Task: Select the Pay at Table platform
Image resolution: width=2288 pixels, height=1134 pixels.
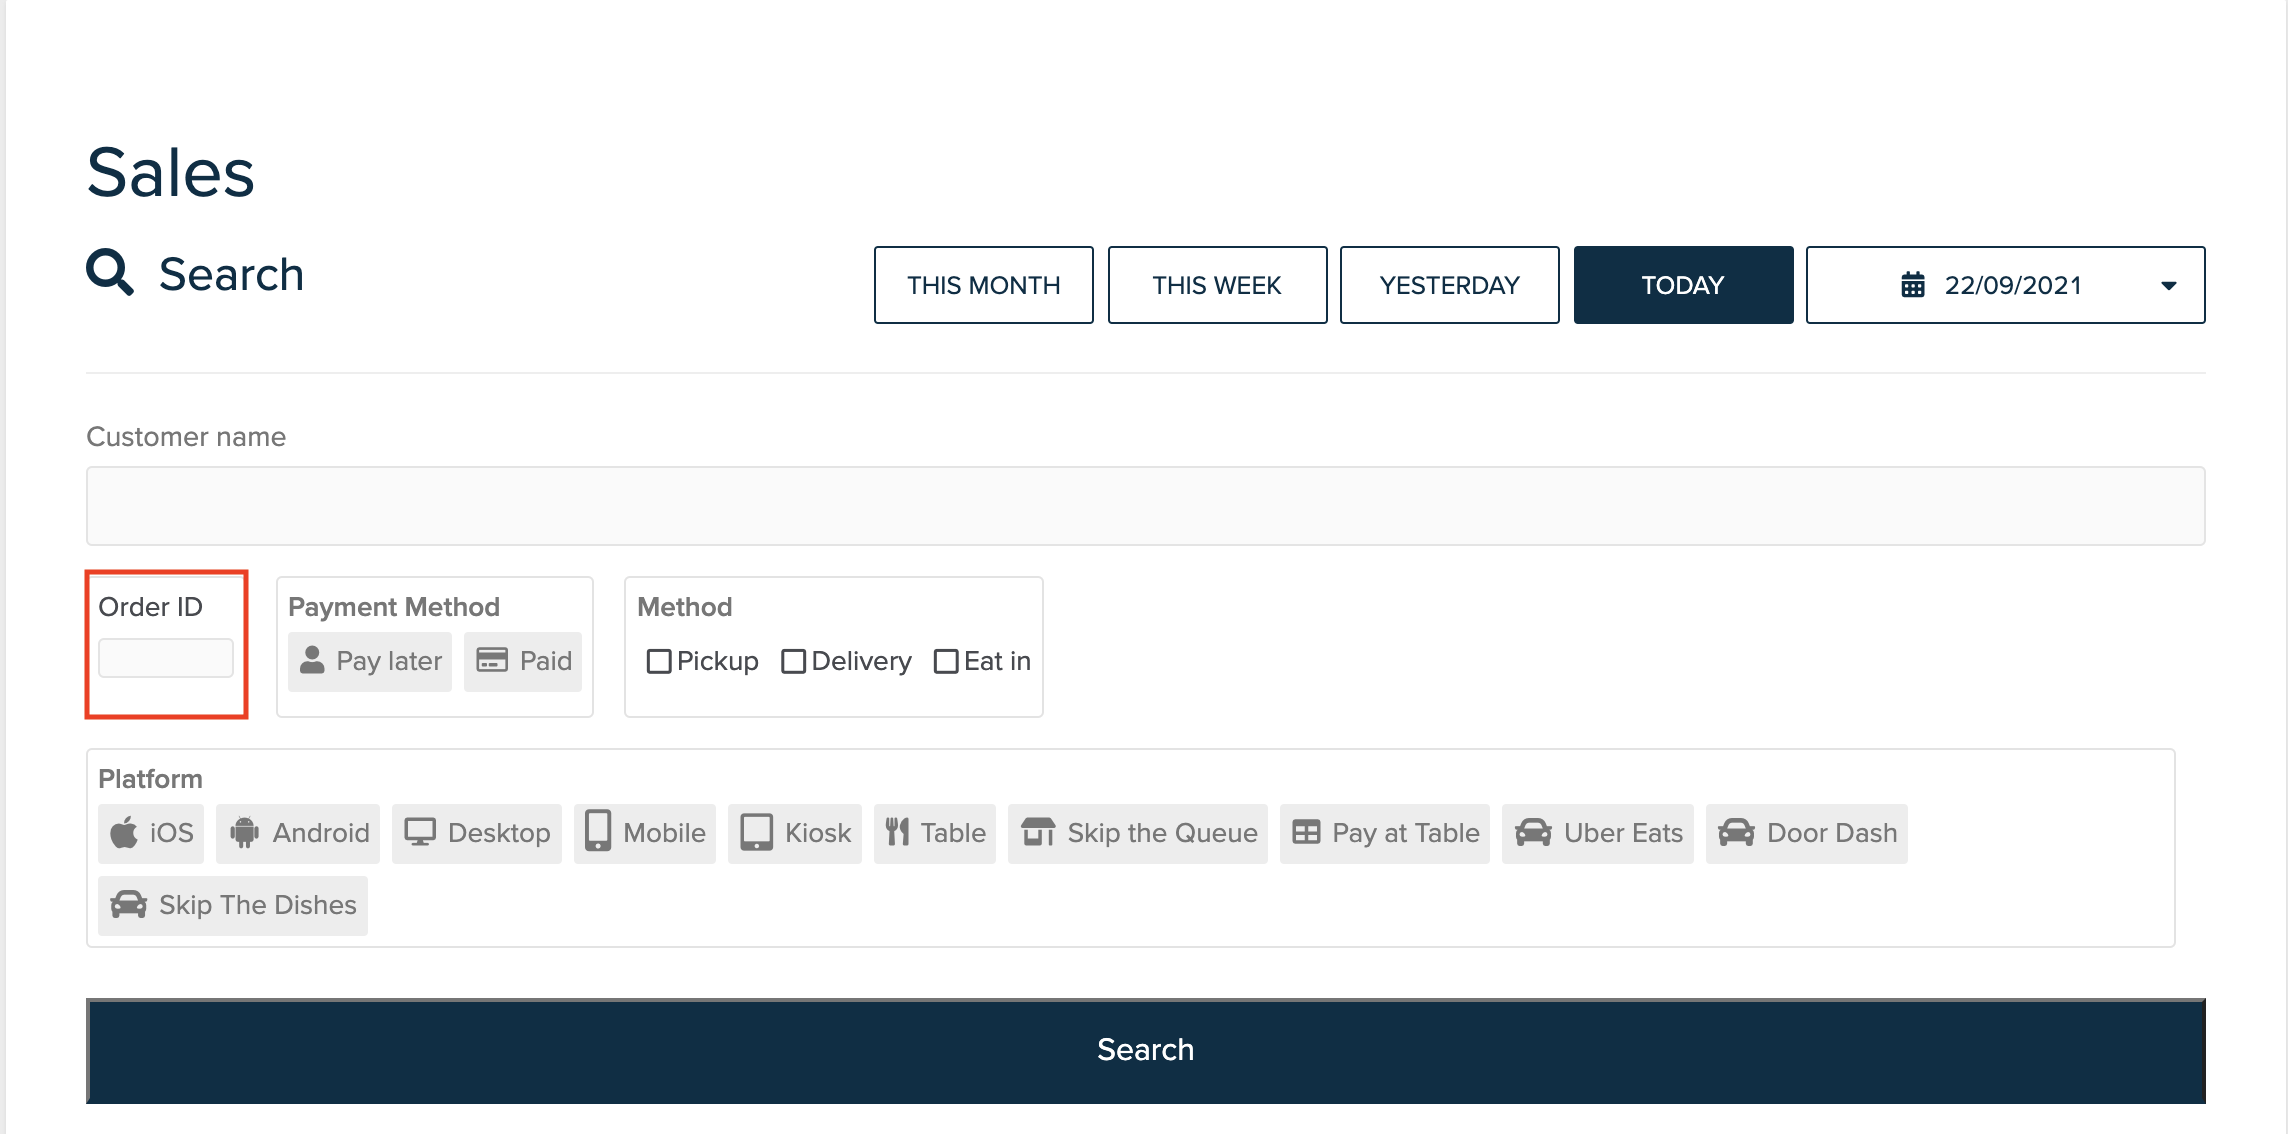Action: (x=1384, y=832)
